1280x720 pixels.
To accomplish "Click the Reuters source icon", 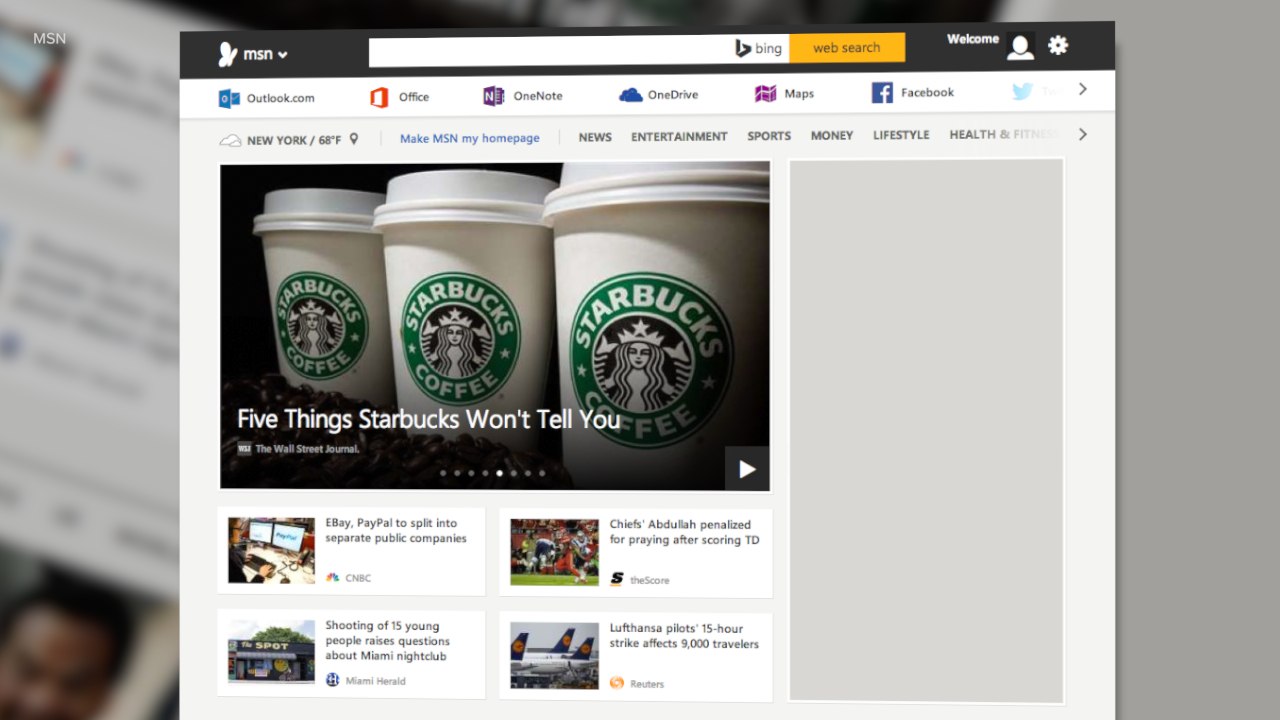I will [x=617, y=683].
